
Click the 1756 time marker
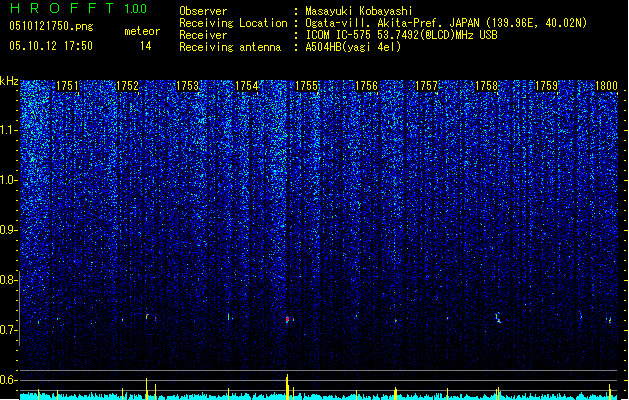pyautogui.click(x=367, y=86)
